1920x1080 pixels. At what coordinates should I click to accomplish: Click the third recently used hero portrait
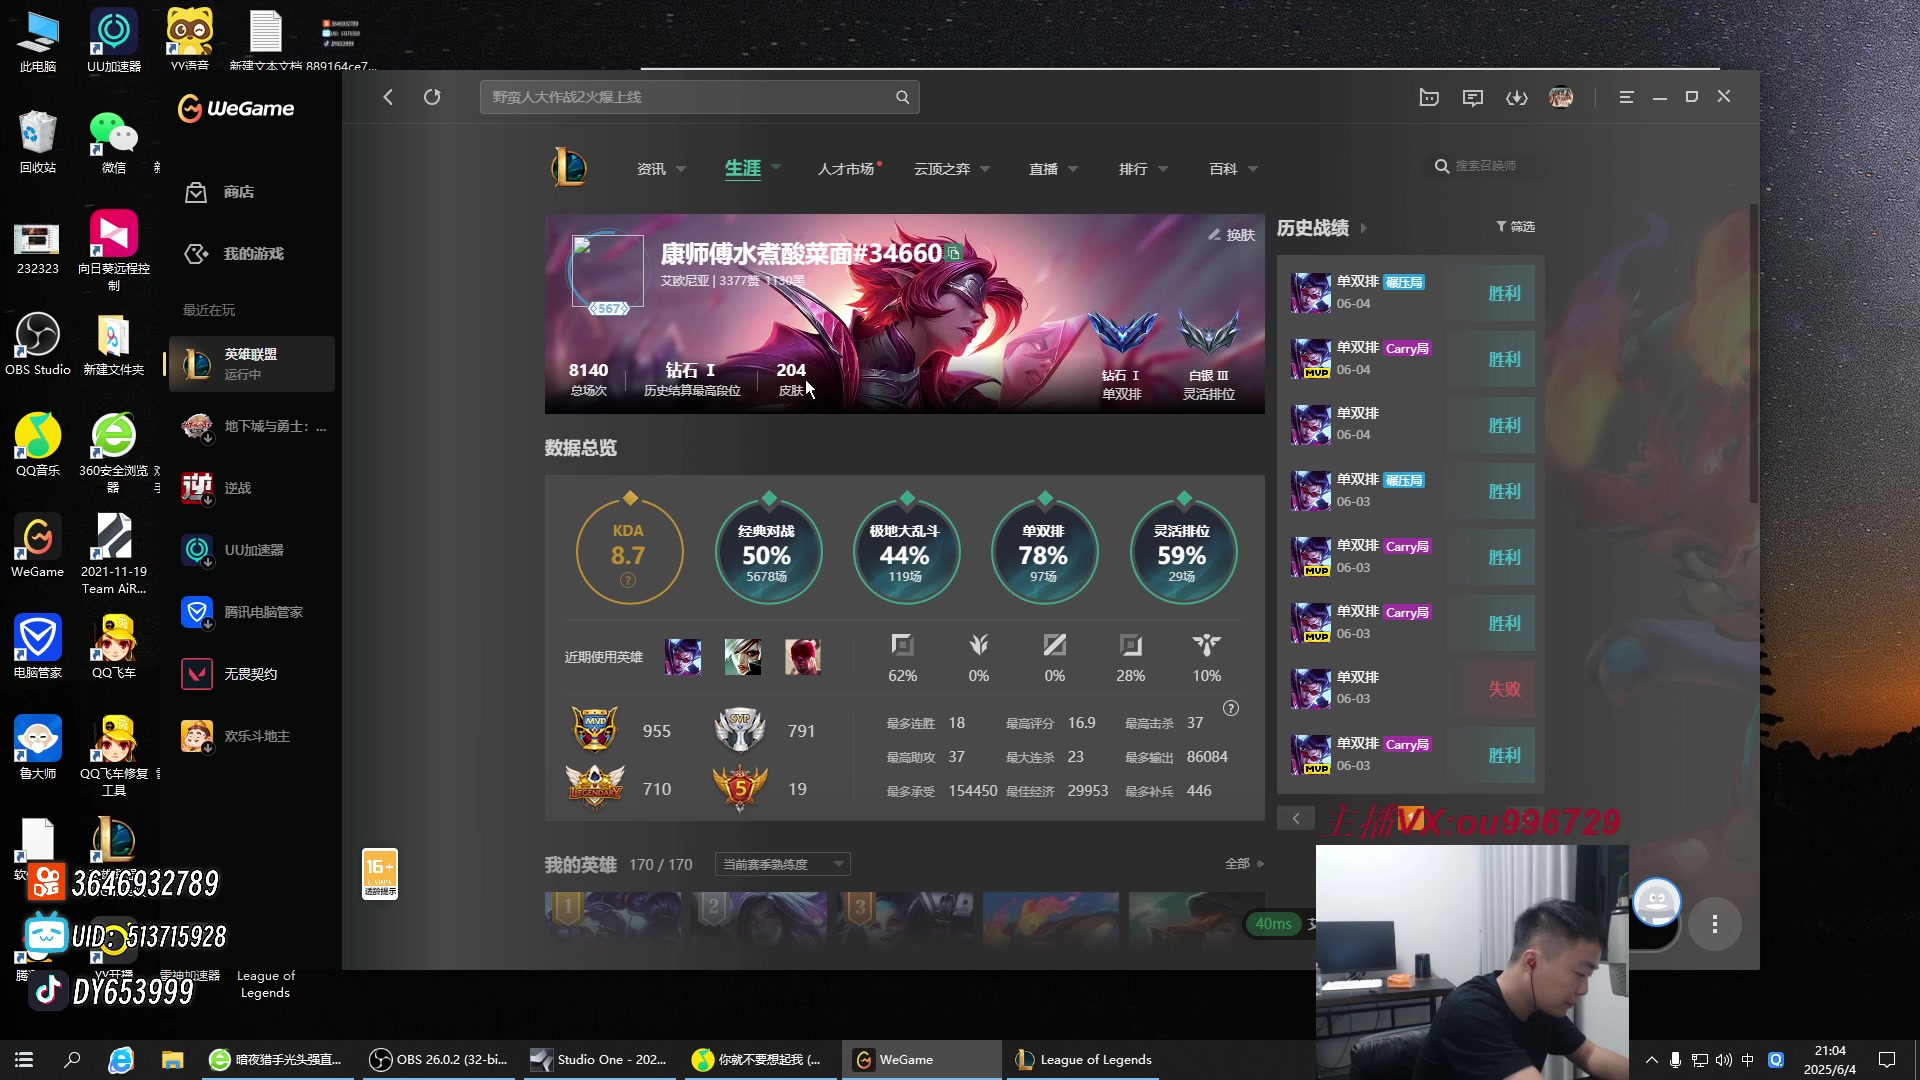coord(803,657)
